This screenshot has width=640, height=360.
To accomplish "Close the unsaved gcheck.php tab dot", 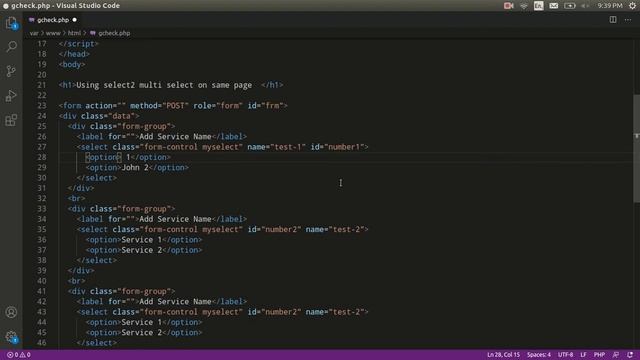I will (74, 20).
